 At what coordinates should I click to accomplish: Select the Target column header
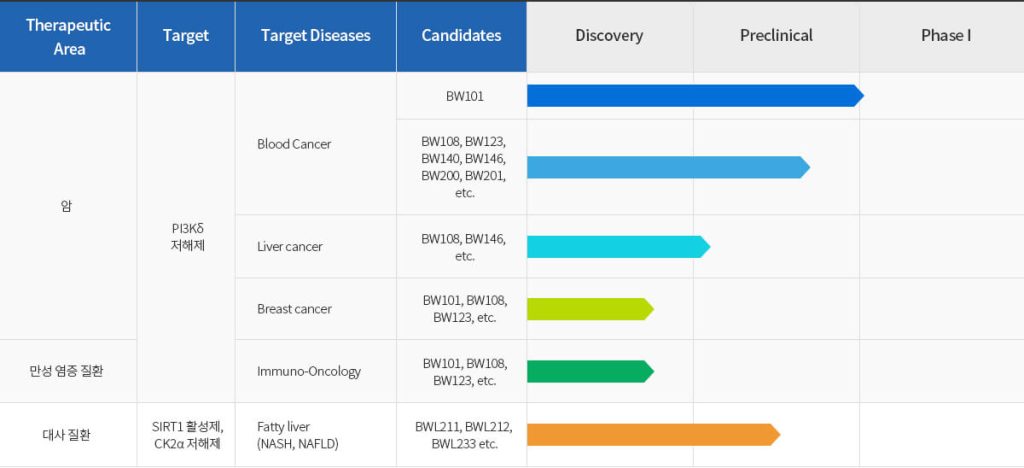186,37
